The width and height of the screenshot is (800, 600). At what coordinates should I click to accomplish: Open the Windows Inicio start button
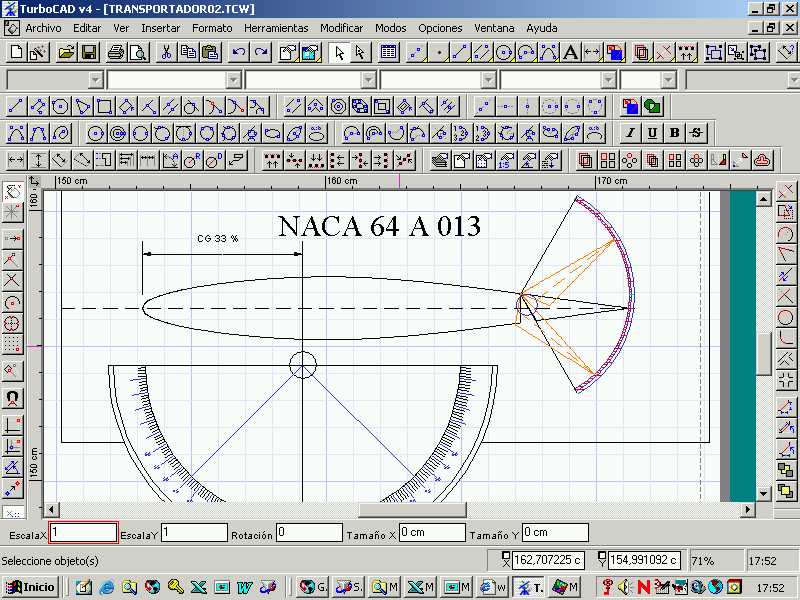(31, 587)
